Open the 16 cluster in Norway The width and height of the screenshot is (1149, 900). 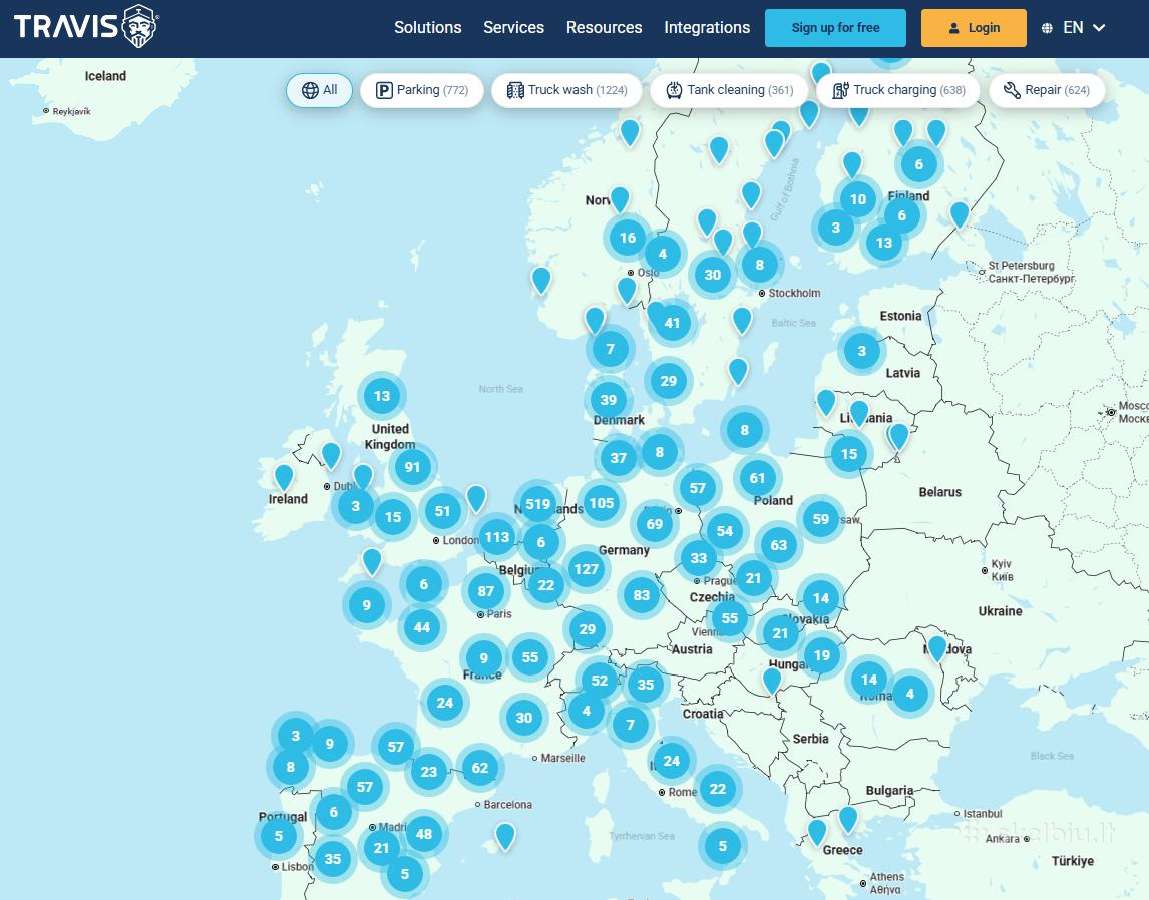click(x=628, y=237)
